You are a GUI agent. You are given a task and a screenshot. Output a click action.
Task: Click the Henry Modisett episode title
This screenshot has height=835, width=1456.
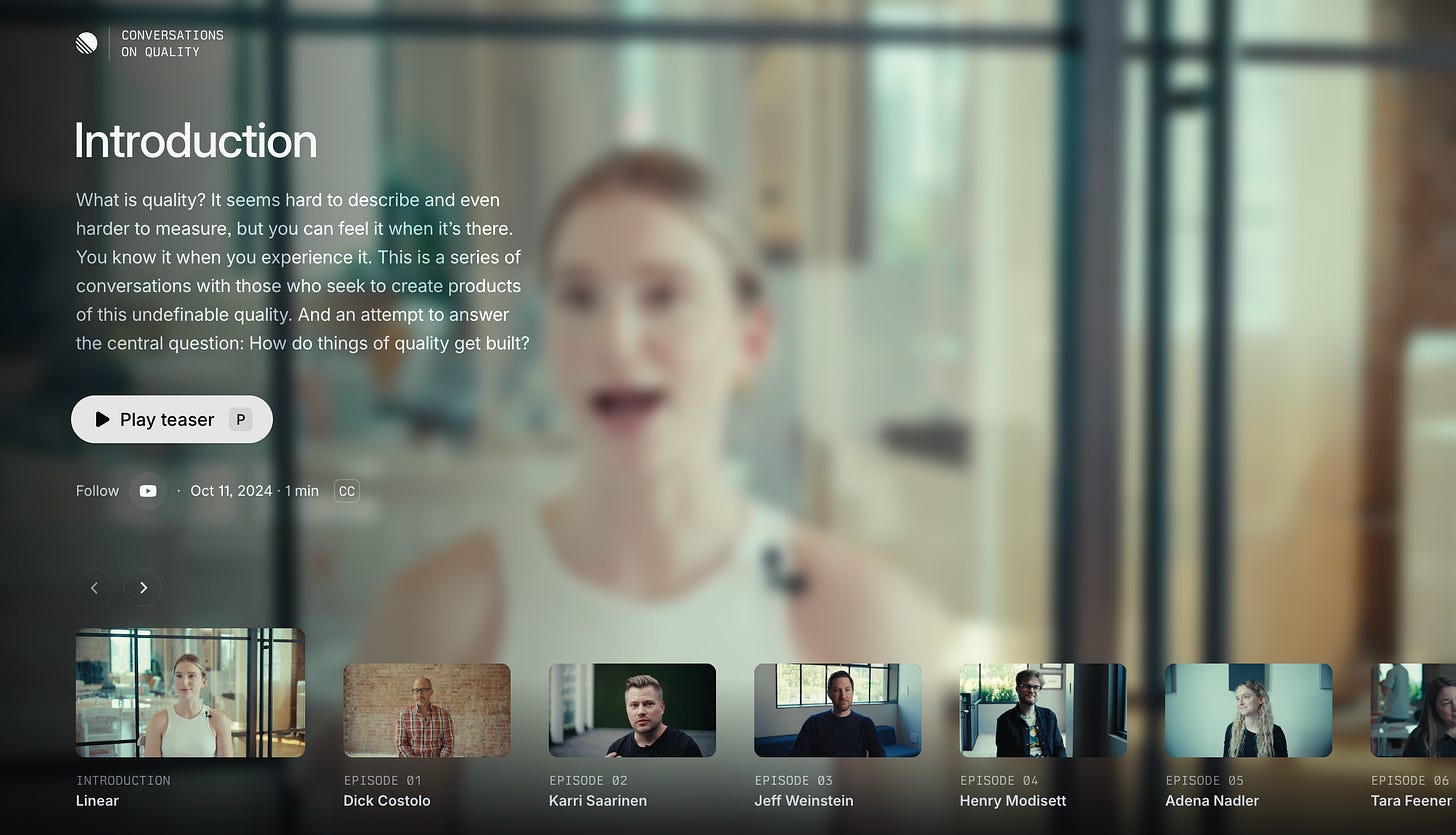point(1013,801)
